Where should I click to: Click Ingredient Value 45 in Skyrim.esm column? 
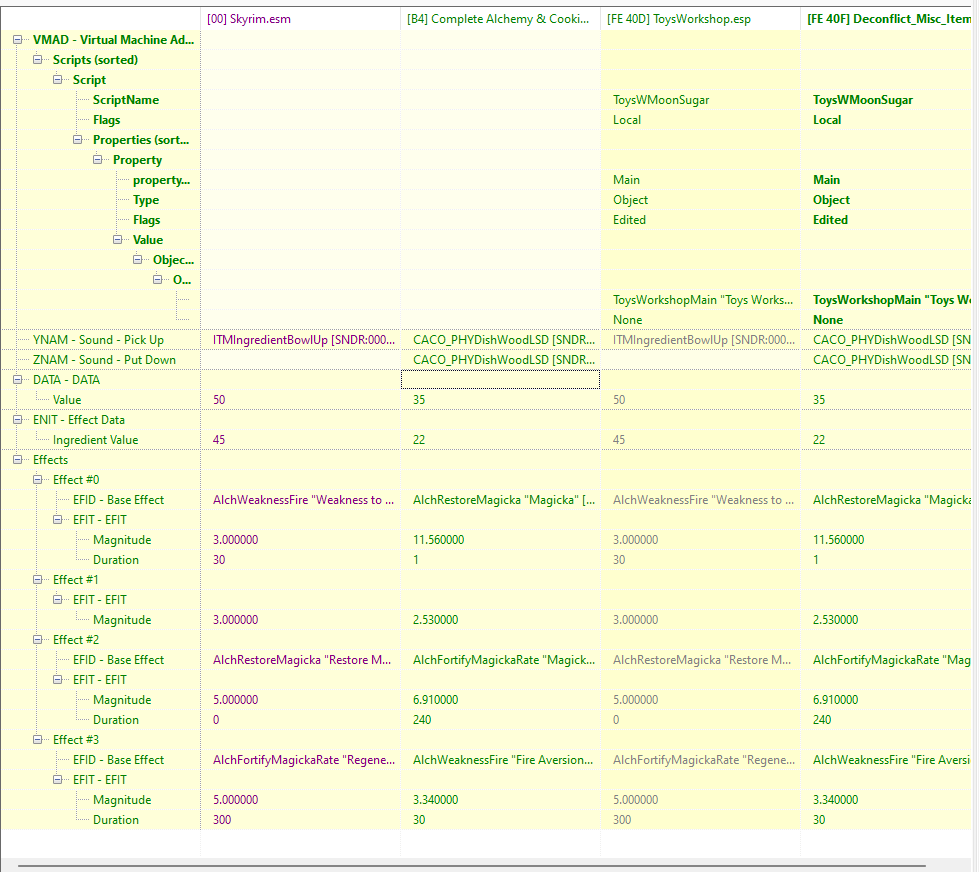click(219, 439)
